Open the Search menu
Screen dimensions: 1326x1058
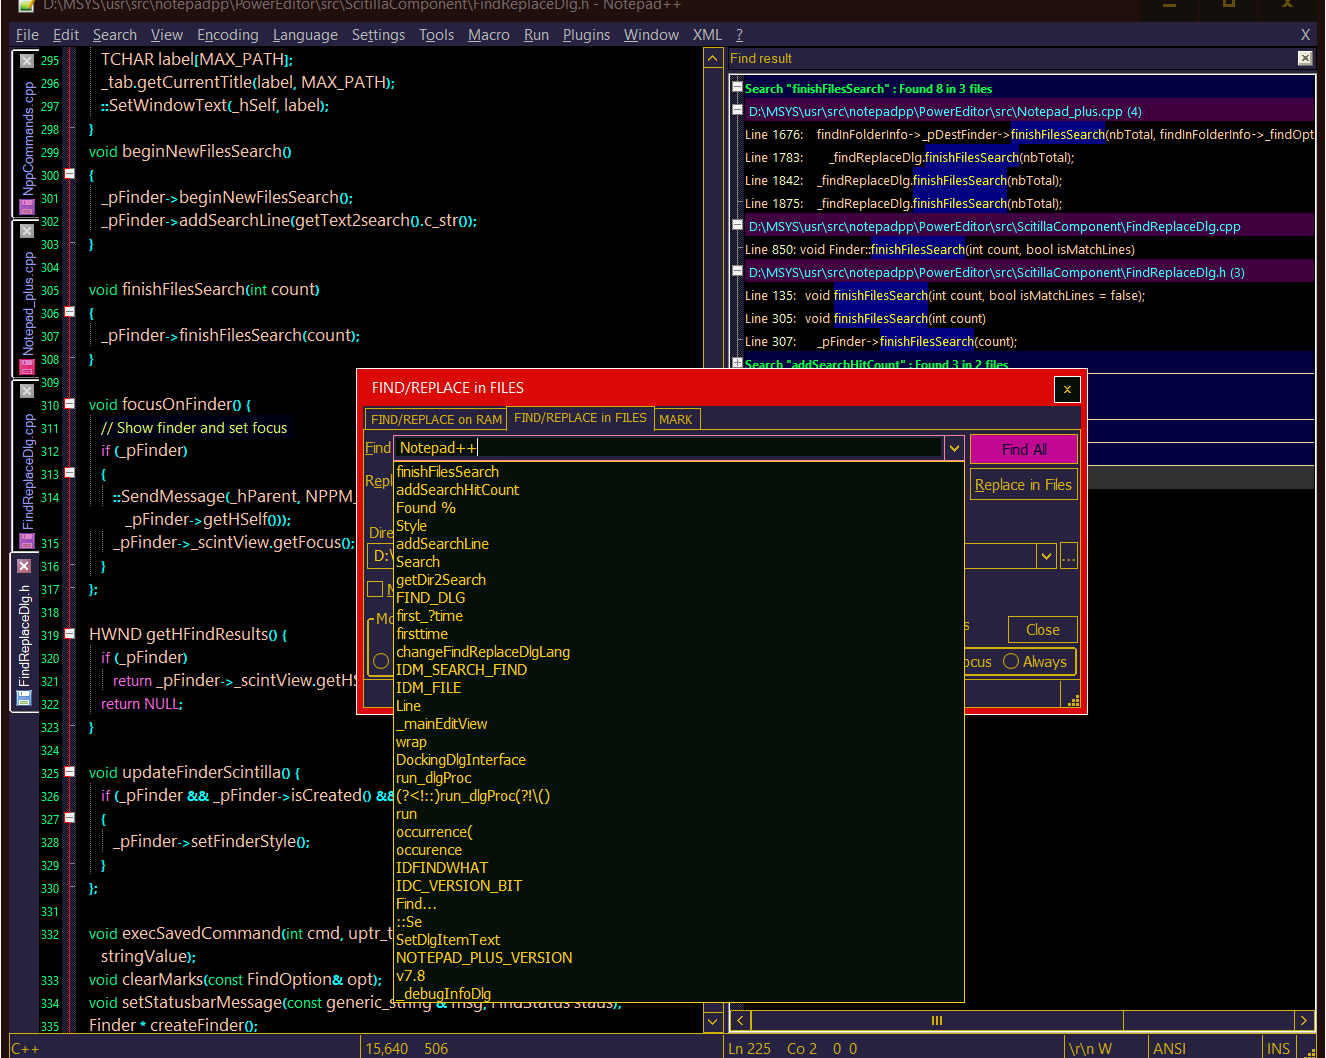tap(114, 34)
